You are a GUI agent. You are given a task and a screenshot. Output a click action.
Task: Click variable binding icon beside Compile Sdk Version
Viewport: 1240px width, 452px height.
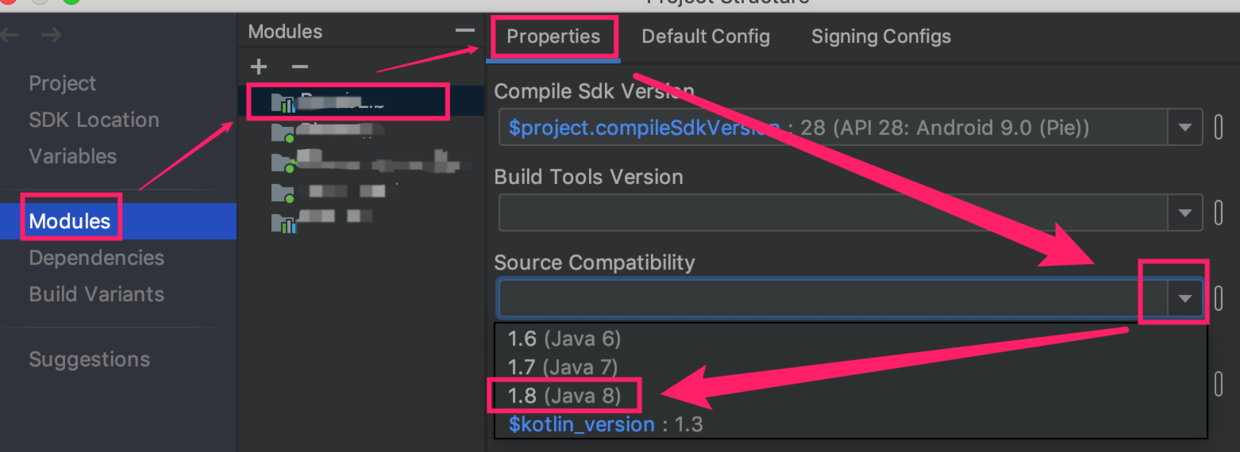pyautogui.click(x=1218, y=128)
